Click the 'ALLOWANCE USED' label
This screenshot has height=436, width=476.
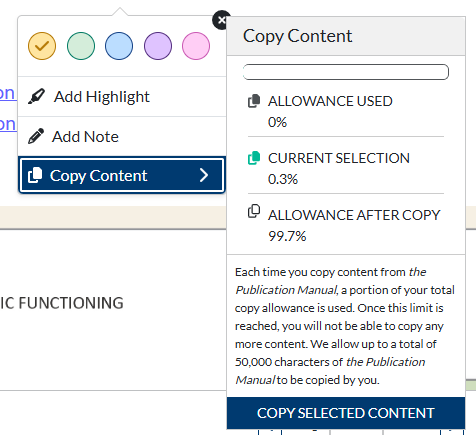tap(330, 101)
